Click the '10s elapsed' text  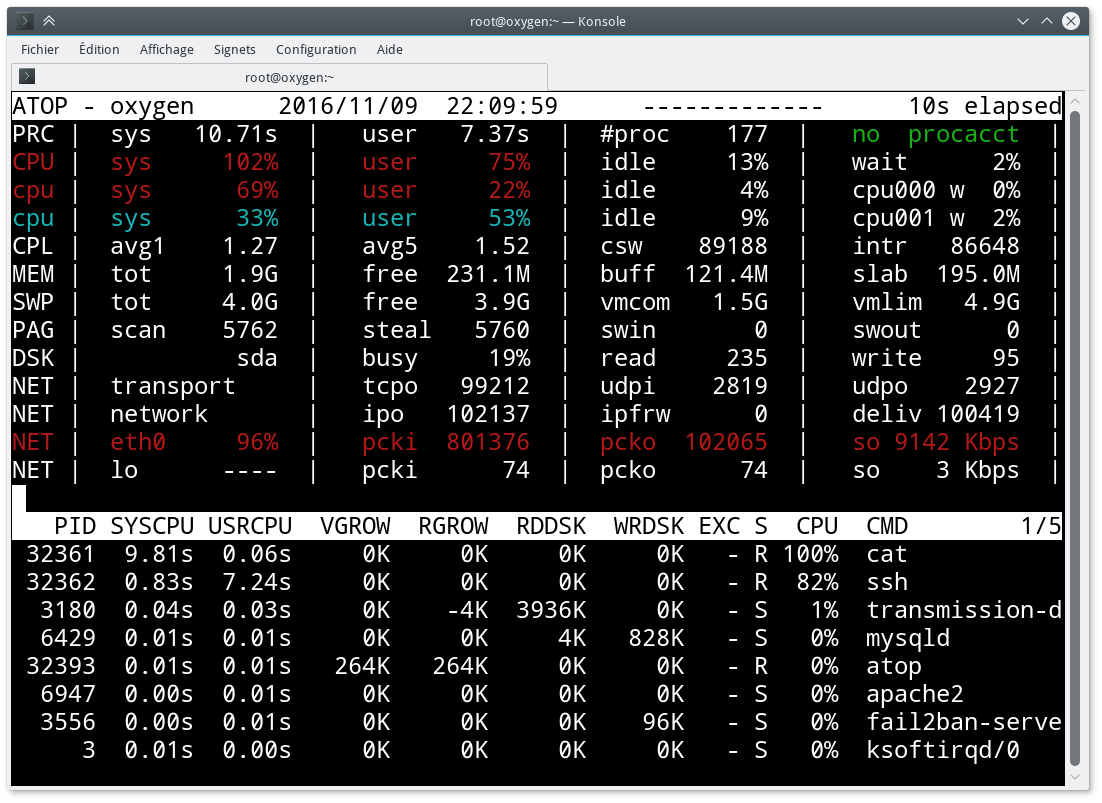(x=985, y=106)
